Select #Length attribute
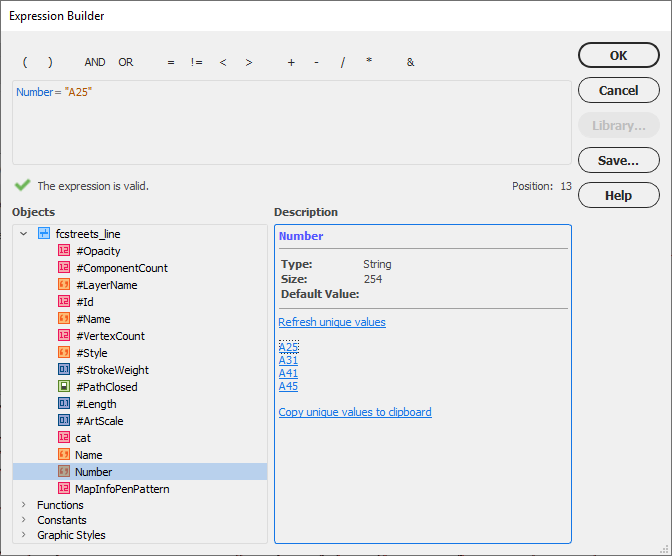This screenshot has width=672, height=556. tap(96, 404)
